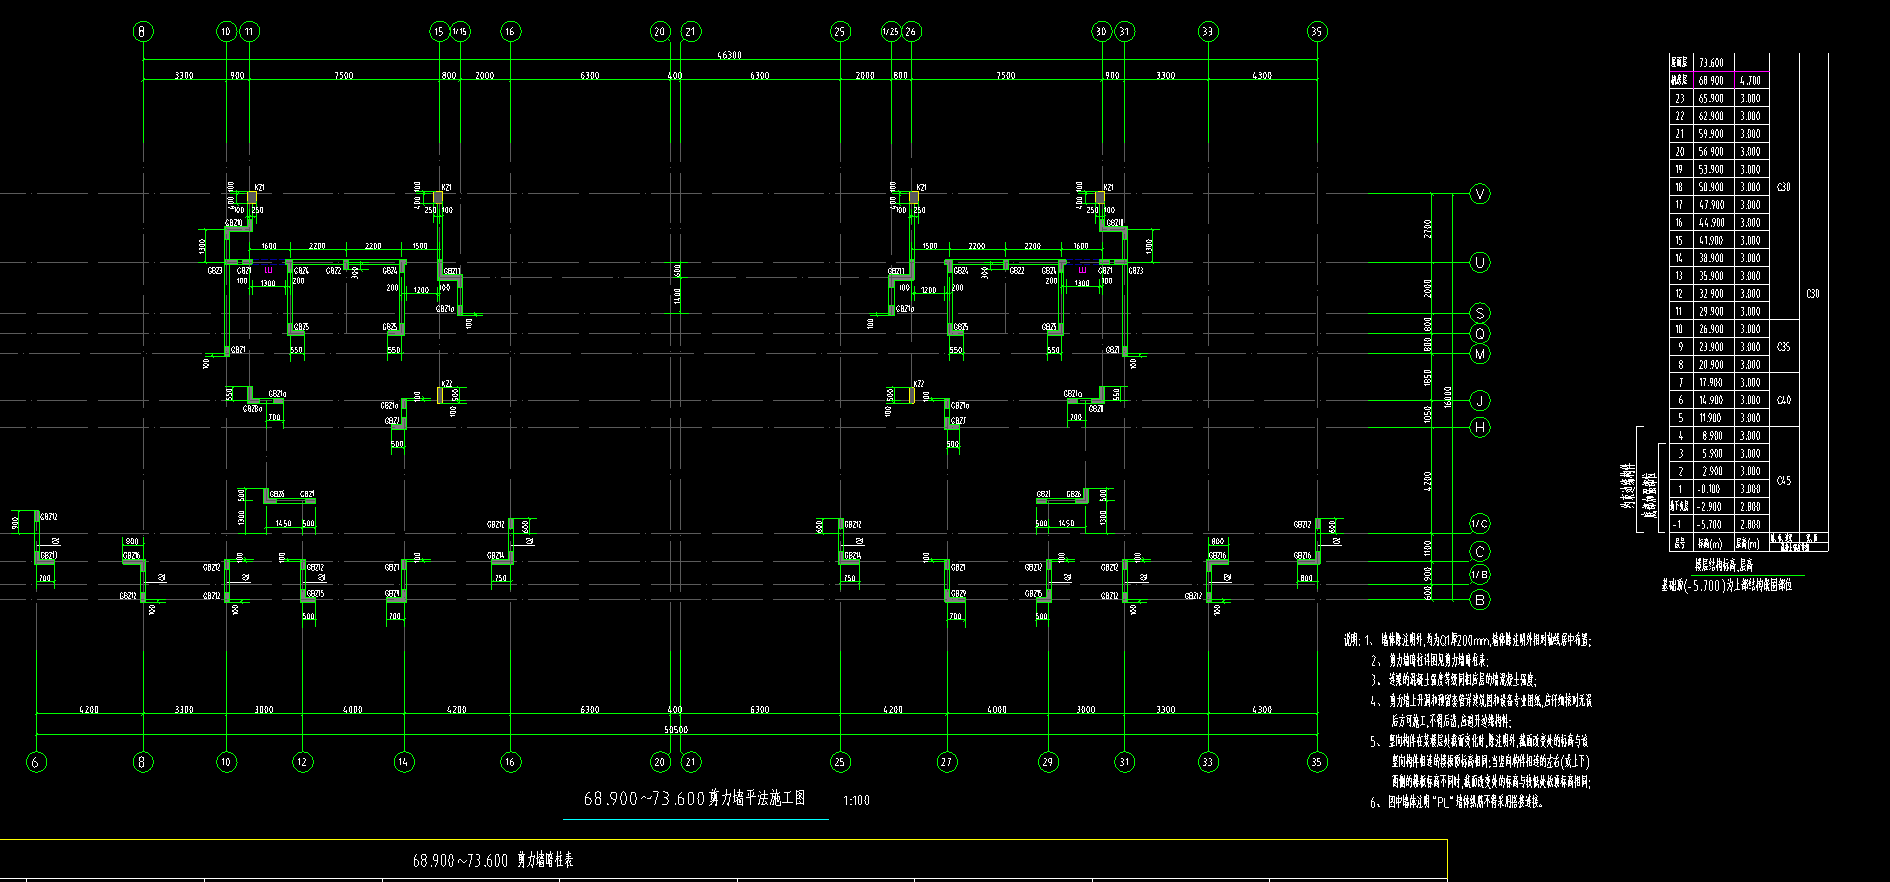Select the concrete grade cell C45
Screen dimensions: 1890x882
pos(1783,480)
